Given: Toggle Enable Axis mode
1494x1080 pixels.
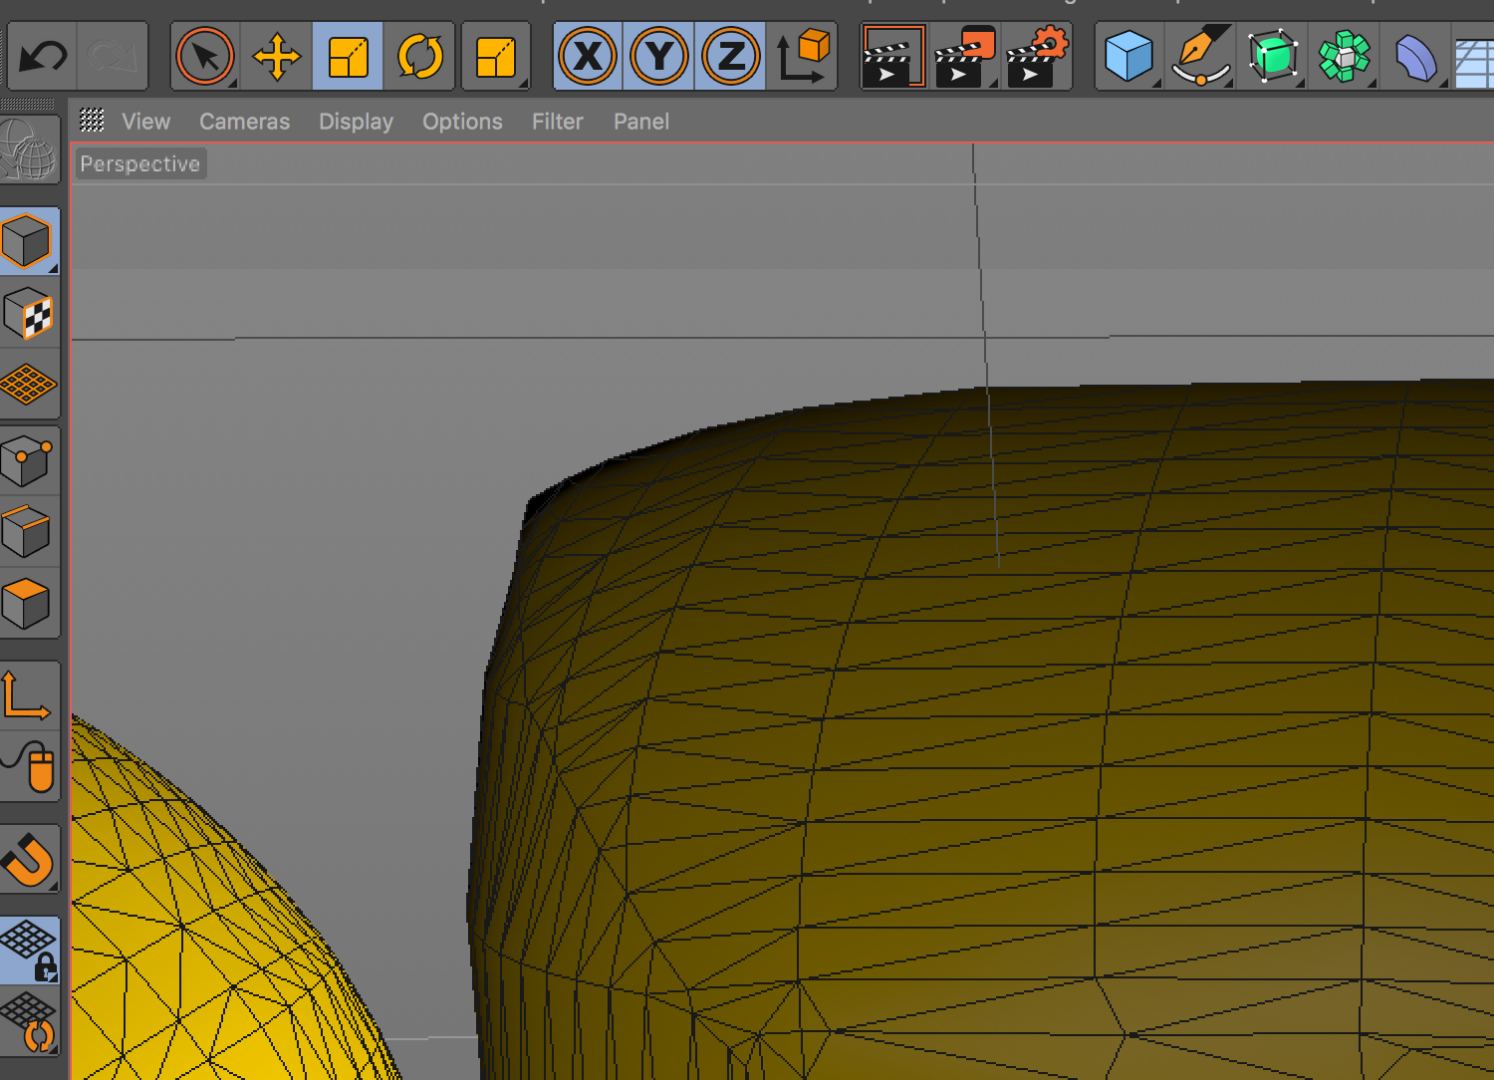Looking at the screenshot, I should pyautogui.click(x=29, y=696).
